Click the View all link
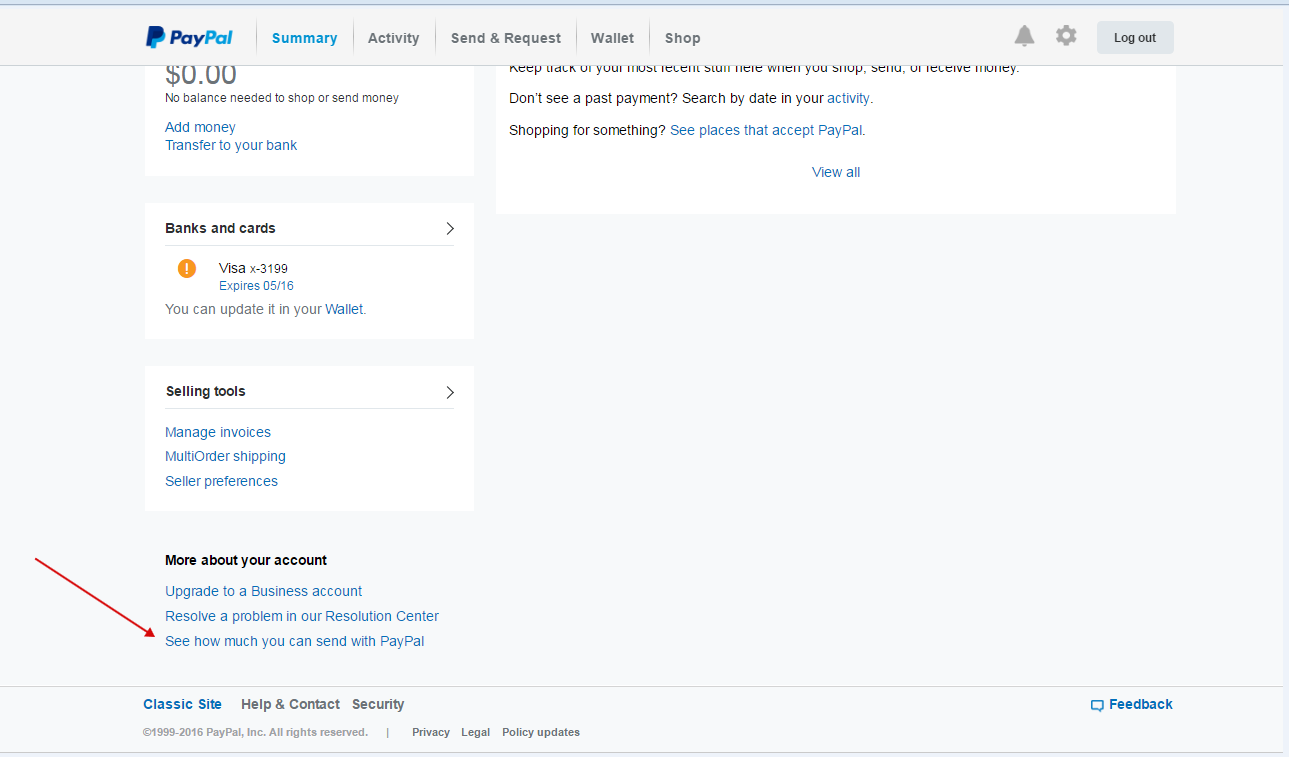Image resolution: width=1289 pixels, height=757 pixels. coord(836,172)
